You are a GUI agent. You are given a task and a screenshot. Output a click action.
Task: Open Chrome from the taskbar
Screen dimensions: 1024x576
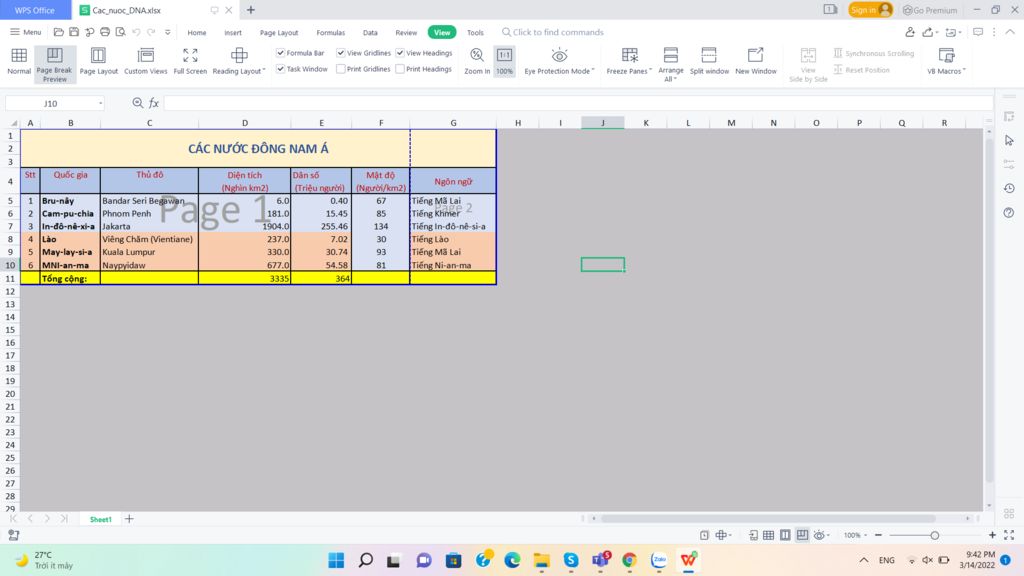tap(630, 560)
